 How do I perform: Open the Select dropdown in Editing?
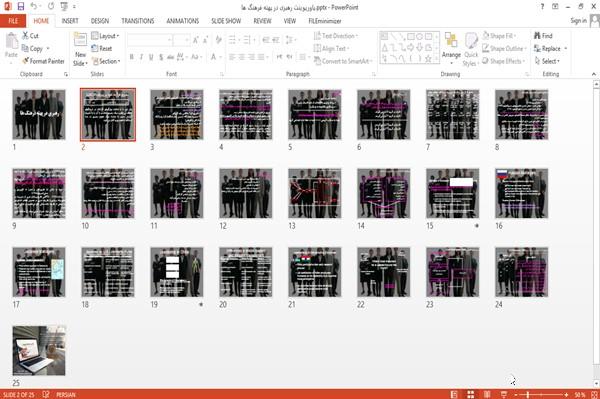547,61
